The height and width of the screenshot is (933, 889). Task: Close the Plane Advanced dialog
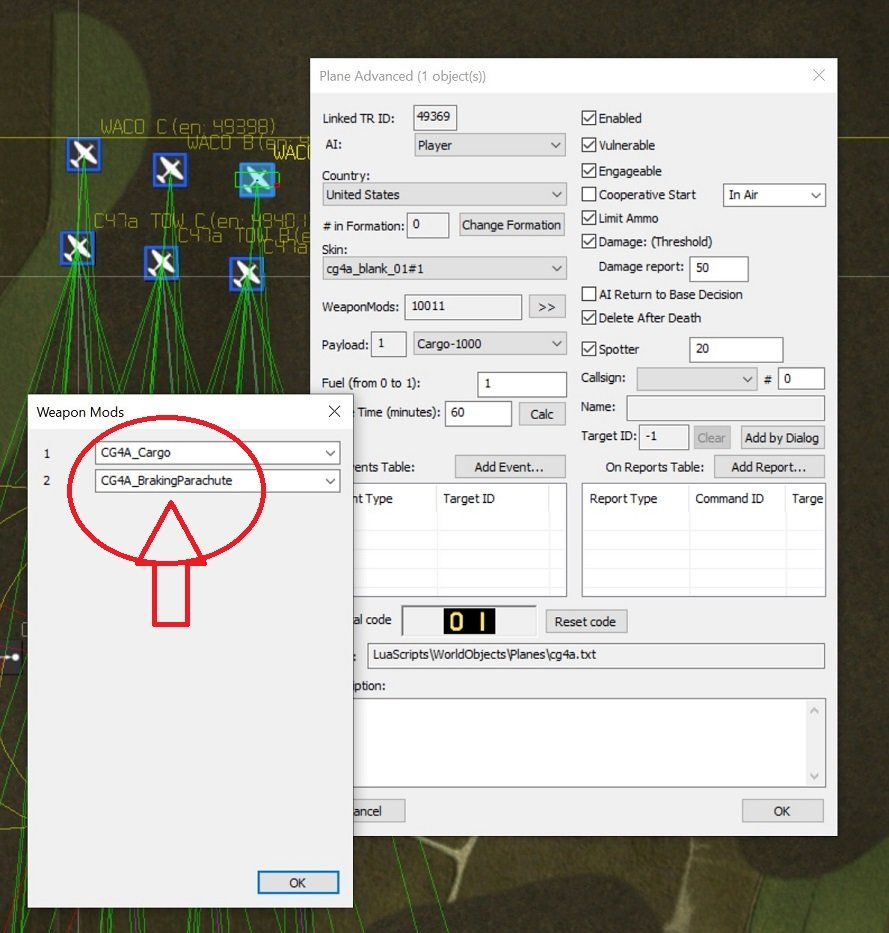(819, 75)
